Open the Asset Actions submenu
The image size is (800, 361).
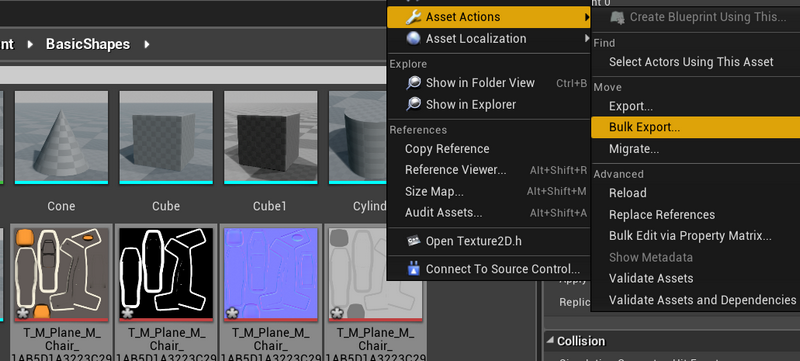489,17
